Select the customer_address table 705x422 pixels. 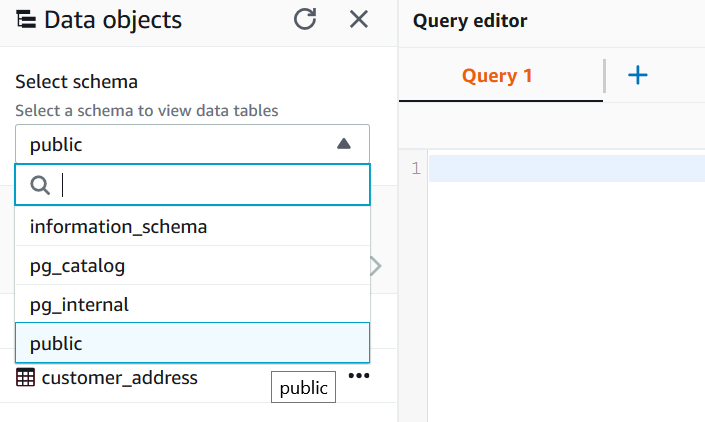(119, 378)
